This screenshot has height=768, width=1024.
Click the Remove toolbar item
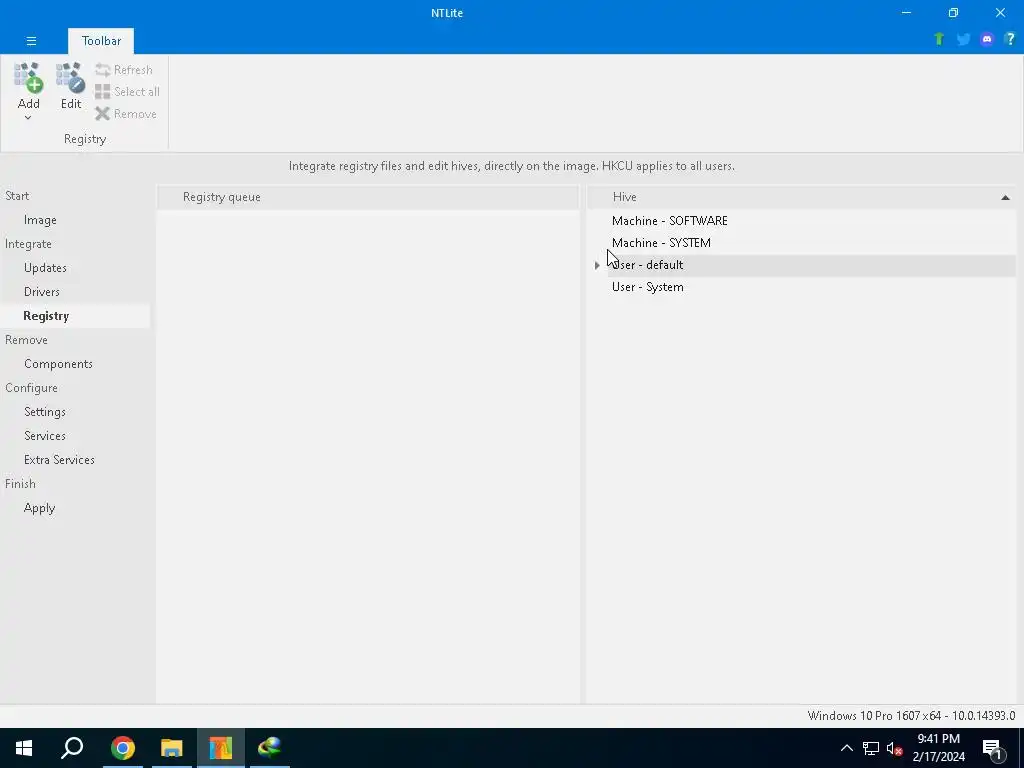(126, 114)
